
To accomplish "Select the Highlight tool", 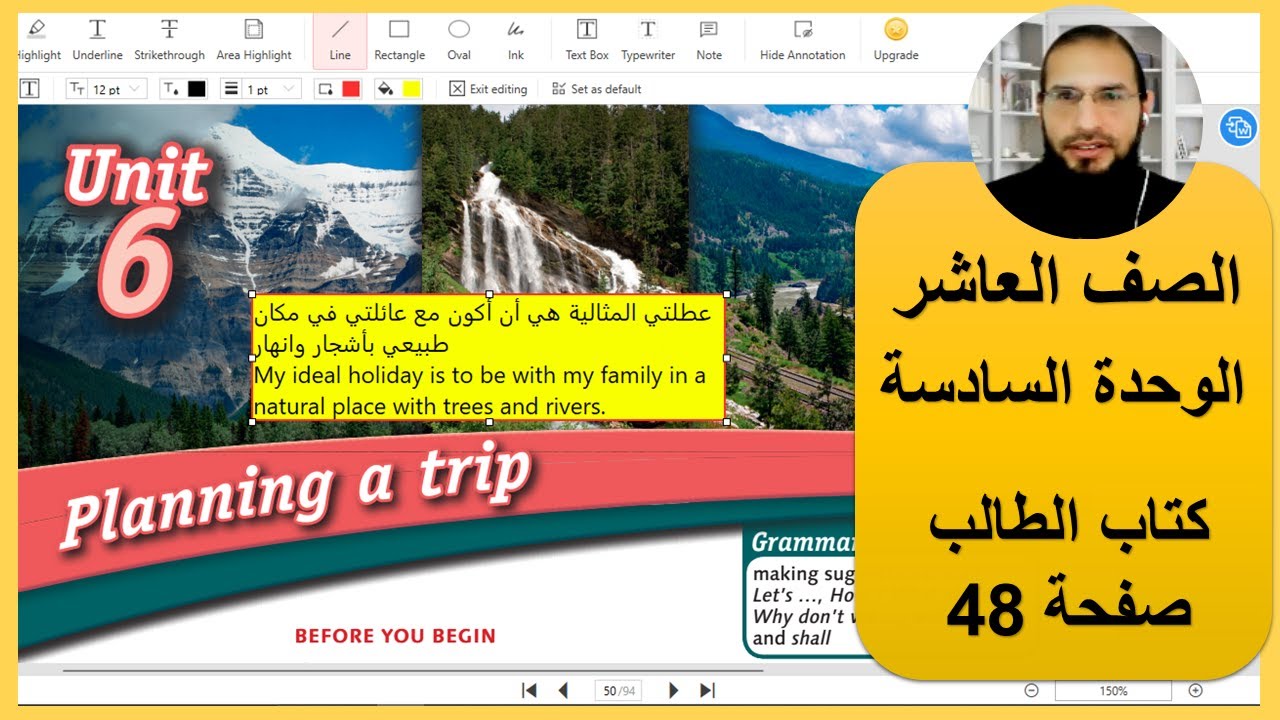I will pos(38,40).
